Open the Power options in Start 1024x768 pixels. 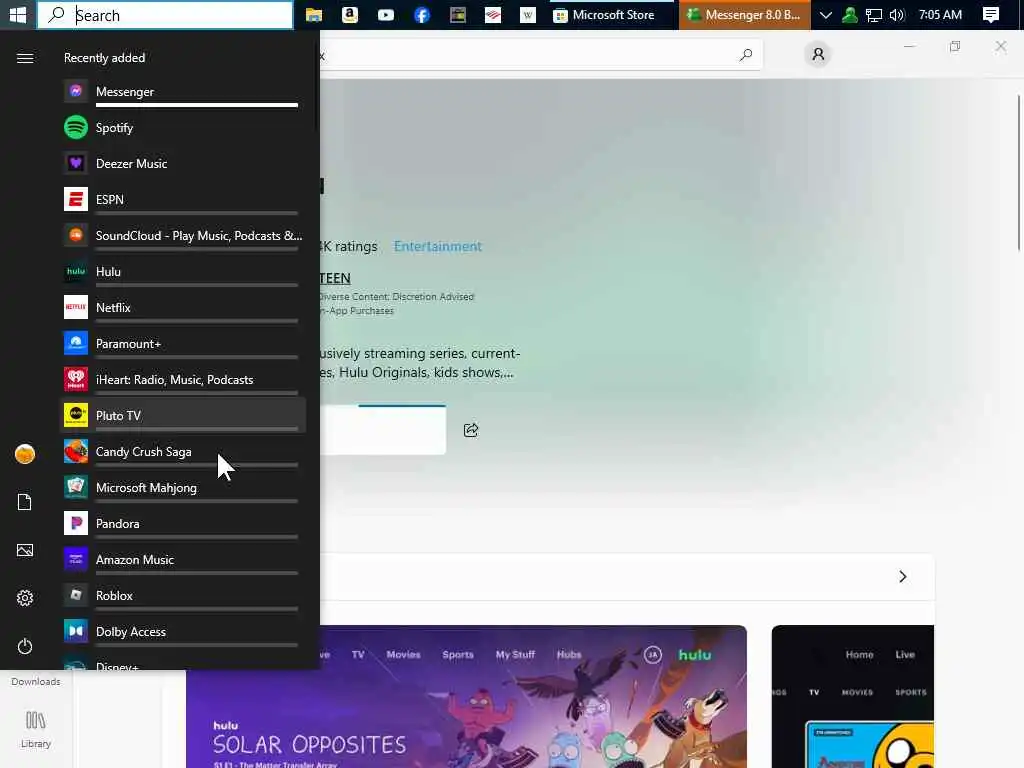(25, 646)
